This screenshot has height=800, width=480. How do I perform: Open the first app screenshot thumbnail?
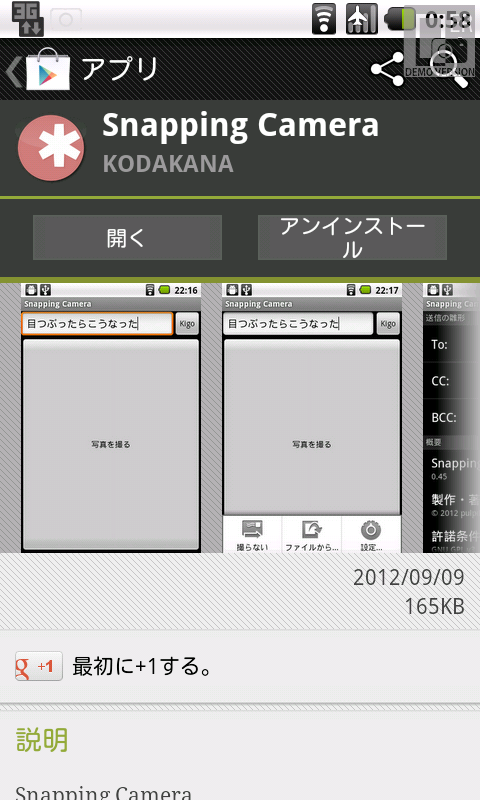tap(111, 418)
